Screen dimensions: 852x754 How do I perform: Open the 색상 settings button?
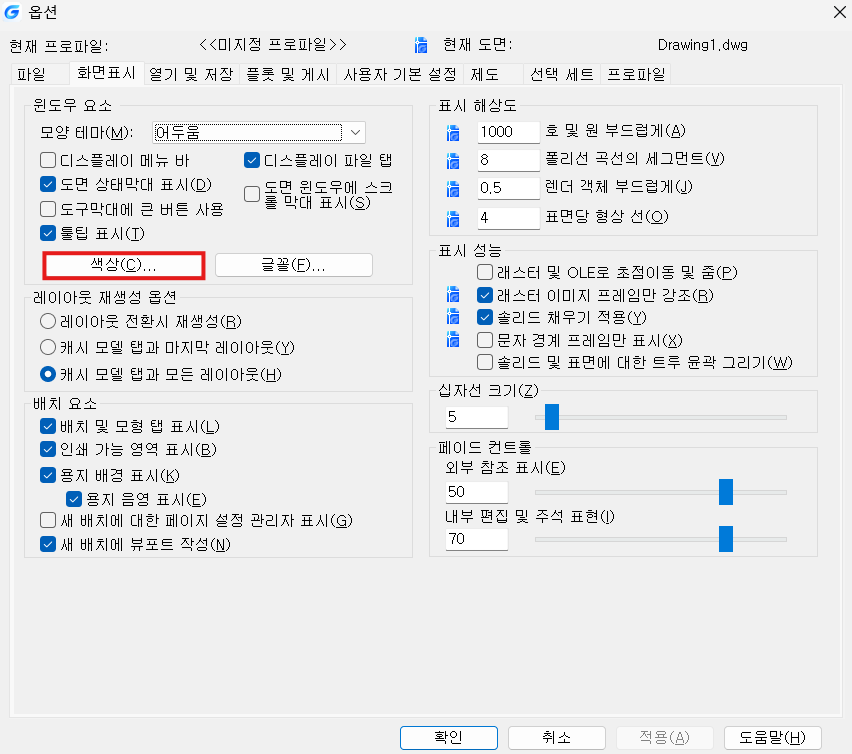[124, 265]
